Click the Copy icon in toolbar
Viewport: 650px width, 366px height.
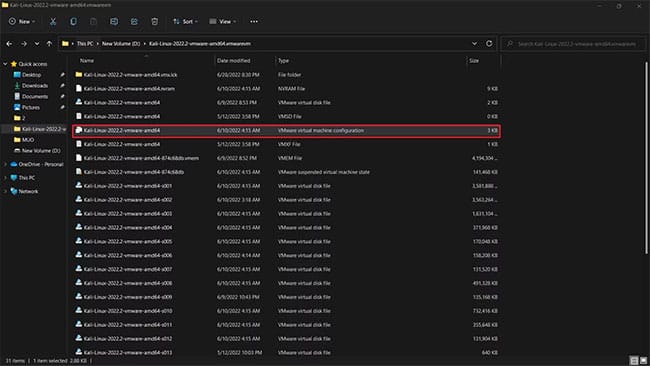click(73, 22)
